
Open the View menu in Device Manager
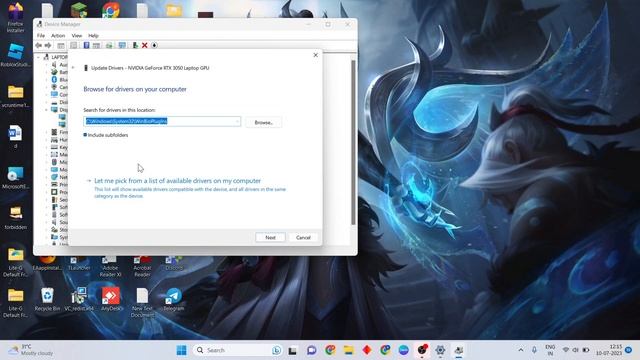point(76,36)
